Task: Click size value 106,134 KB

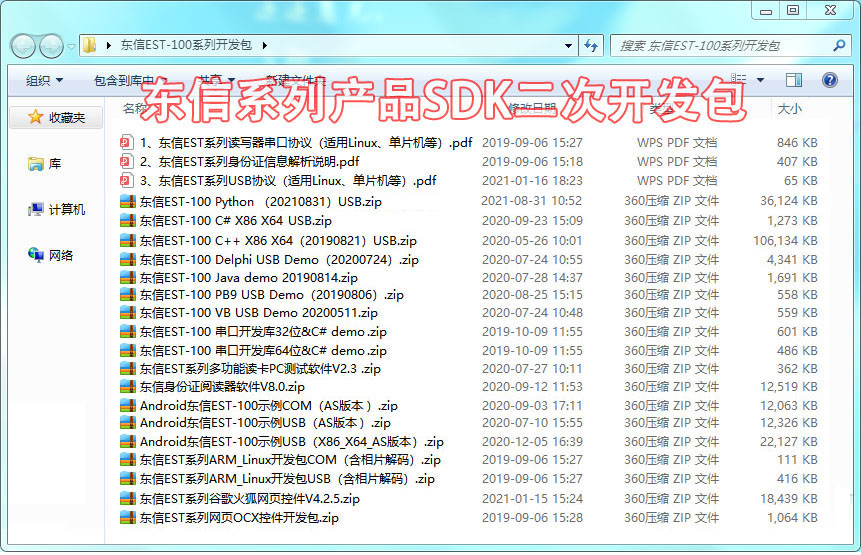Action: [x=785, y=240]
